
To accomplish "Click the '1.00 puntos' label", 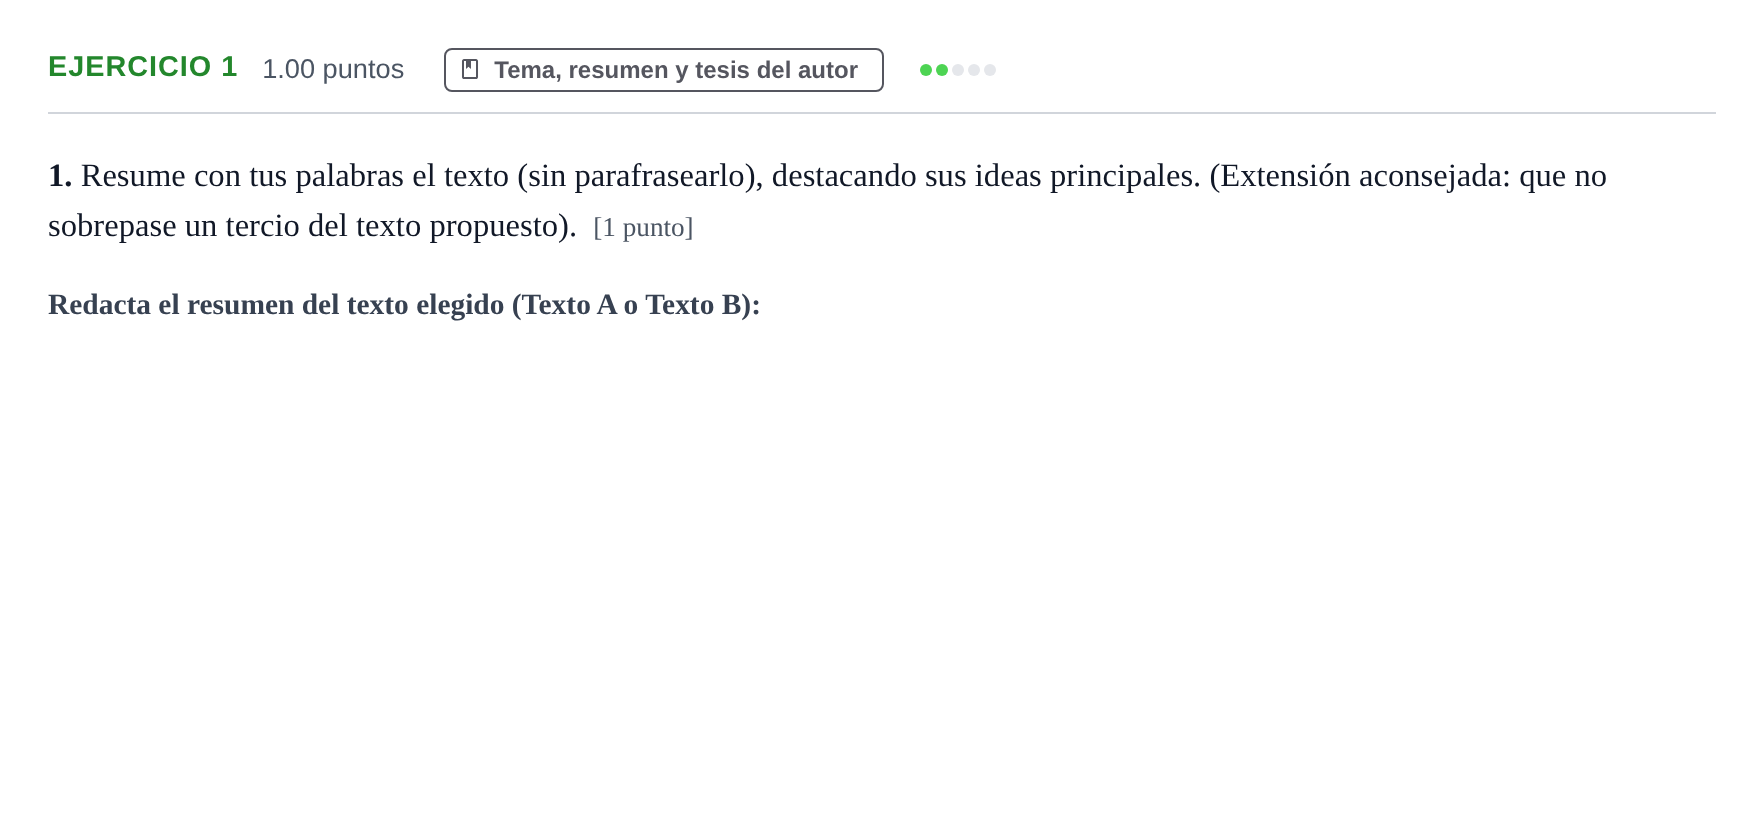I will tap(333, 69).
